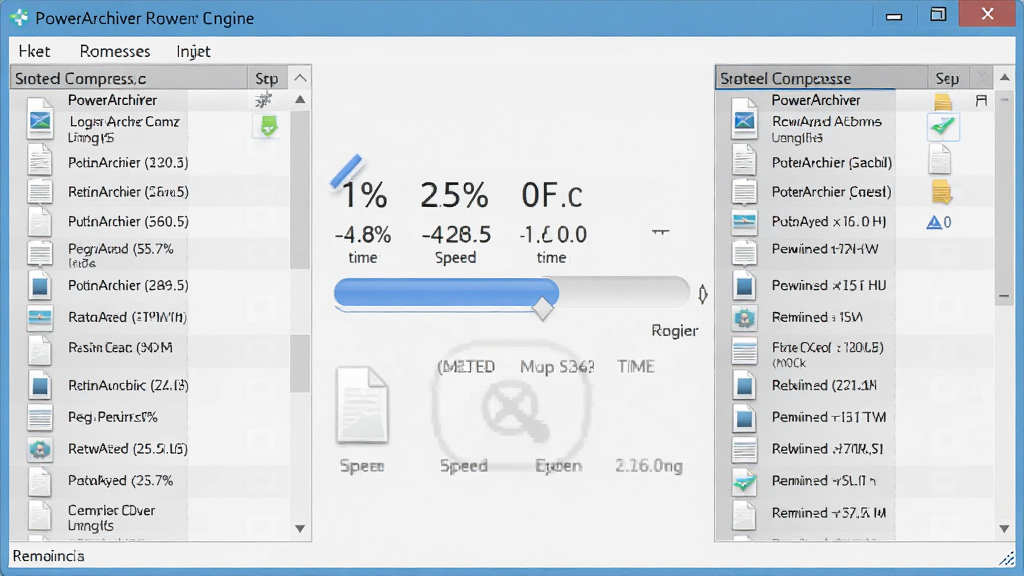The height and width of the screenshot is (576, 1024).
Task: Sort by the Sroteel Compesse column header
Action: click(x=822, y=78)
